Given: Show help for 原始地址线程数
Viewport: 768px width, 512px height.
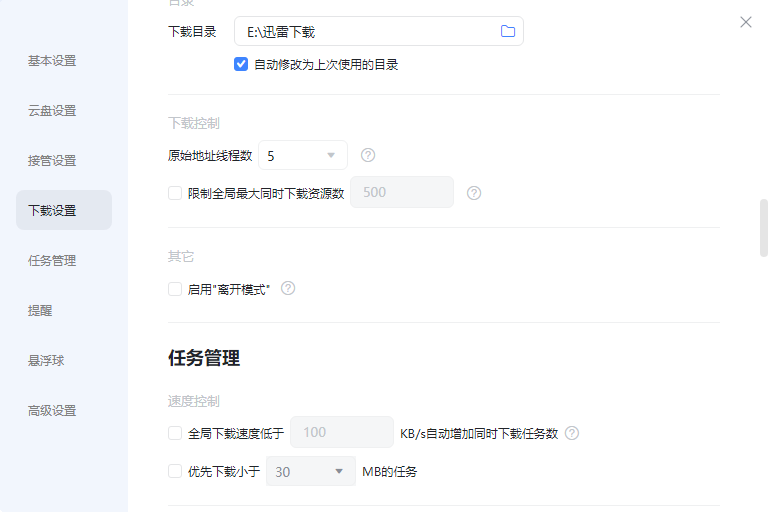Looking at the screenshot, I should tap(368, 155).
